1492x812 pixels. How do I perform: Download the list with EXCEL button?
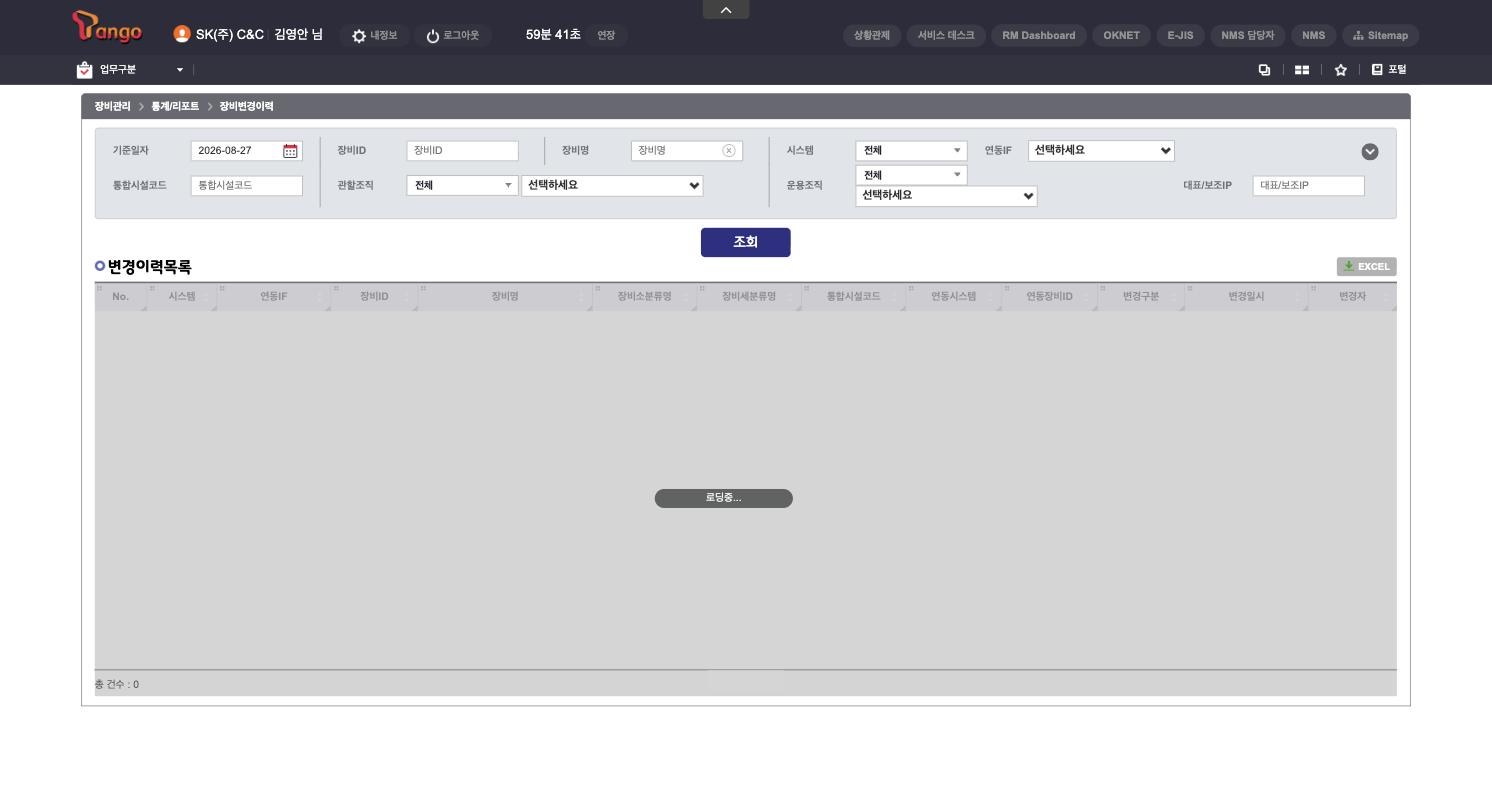1366,266
